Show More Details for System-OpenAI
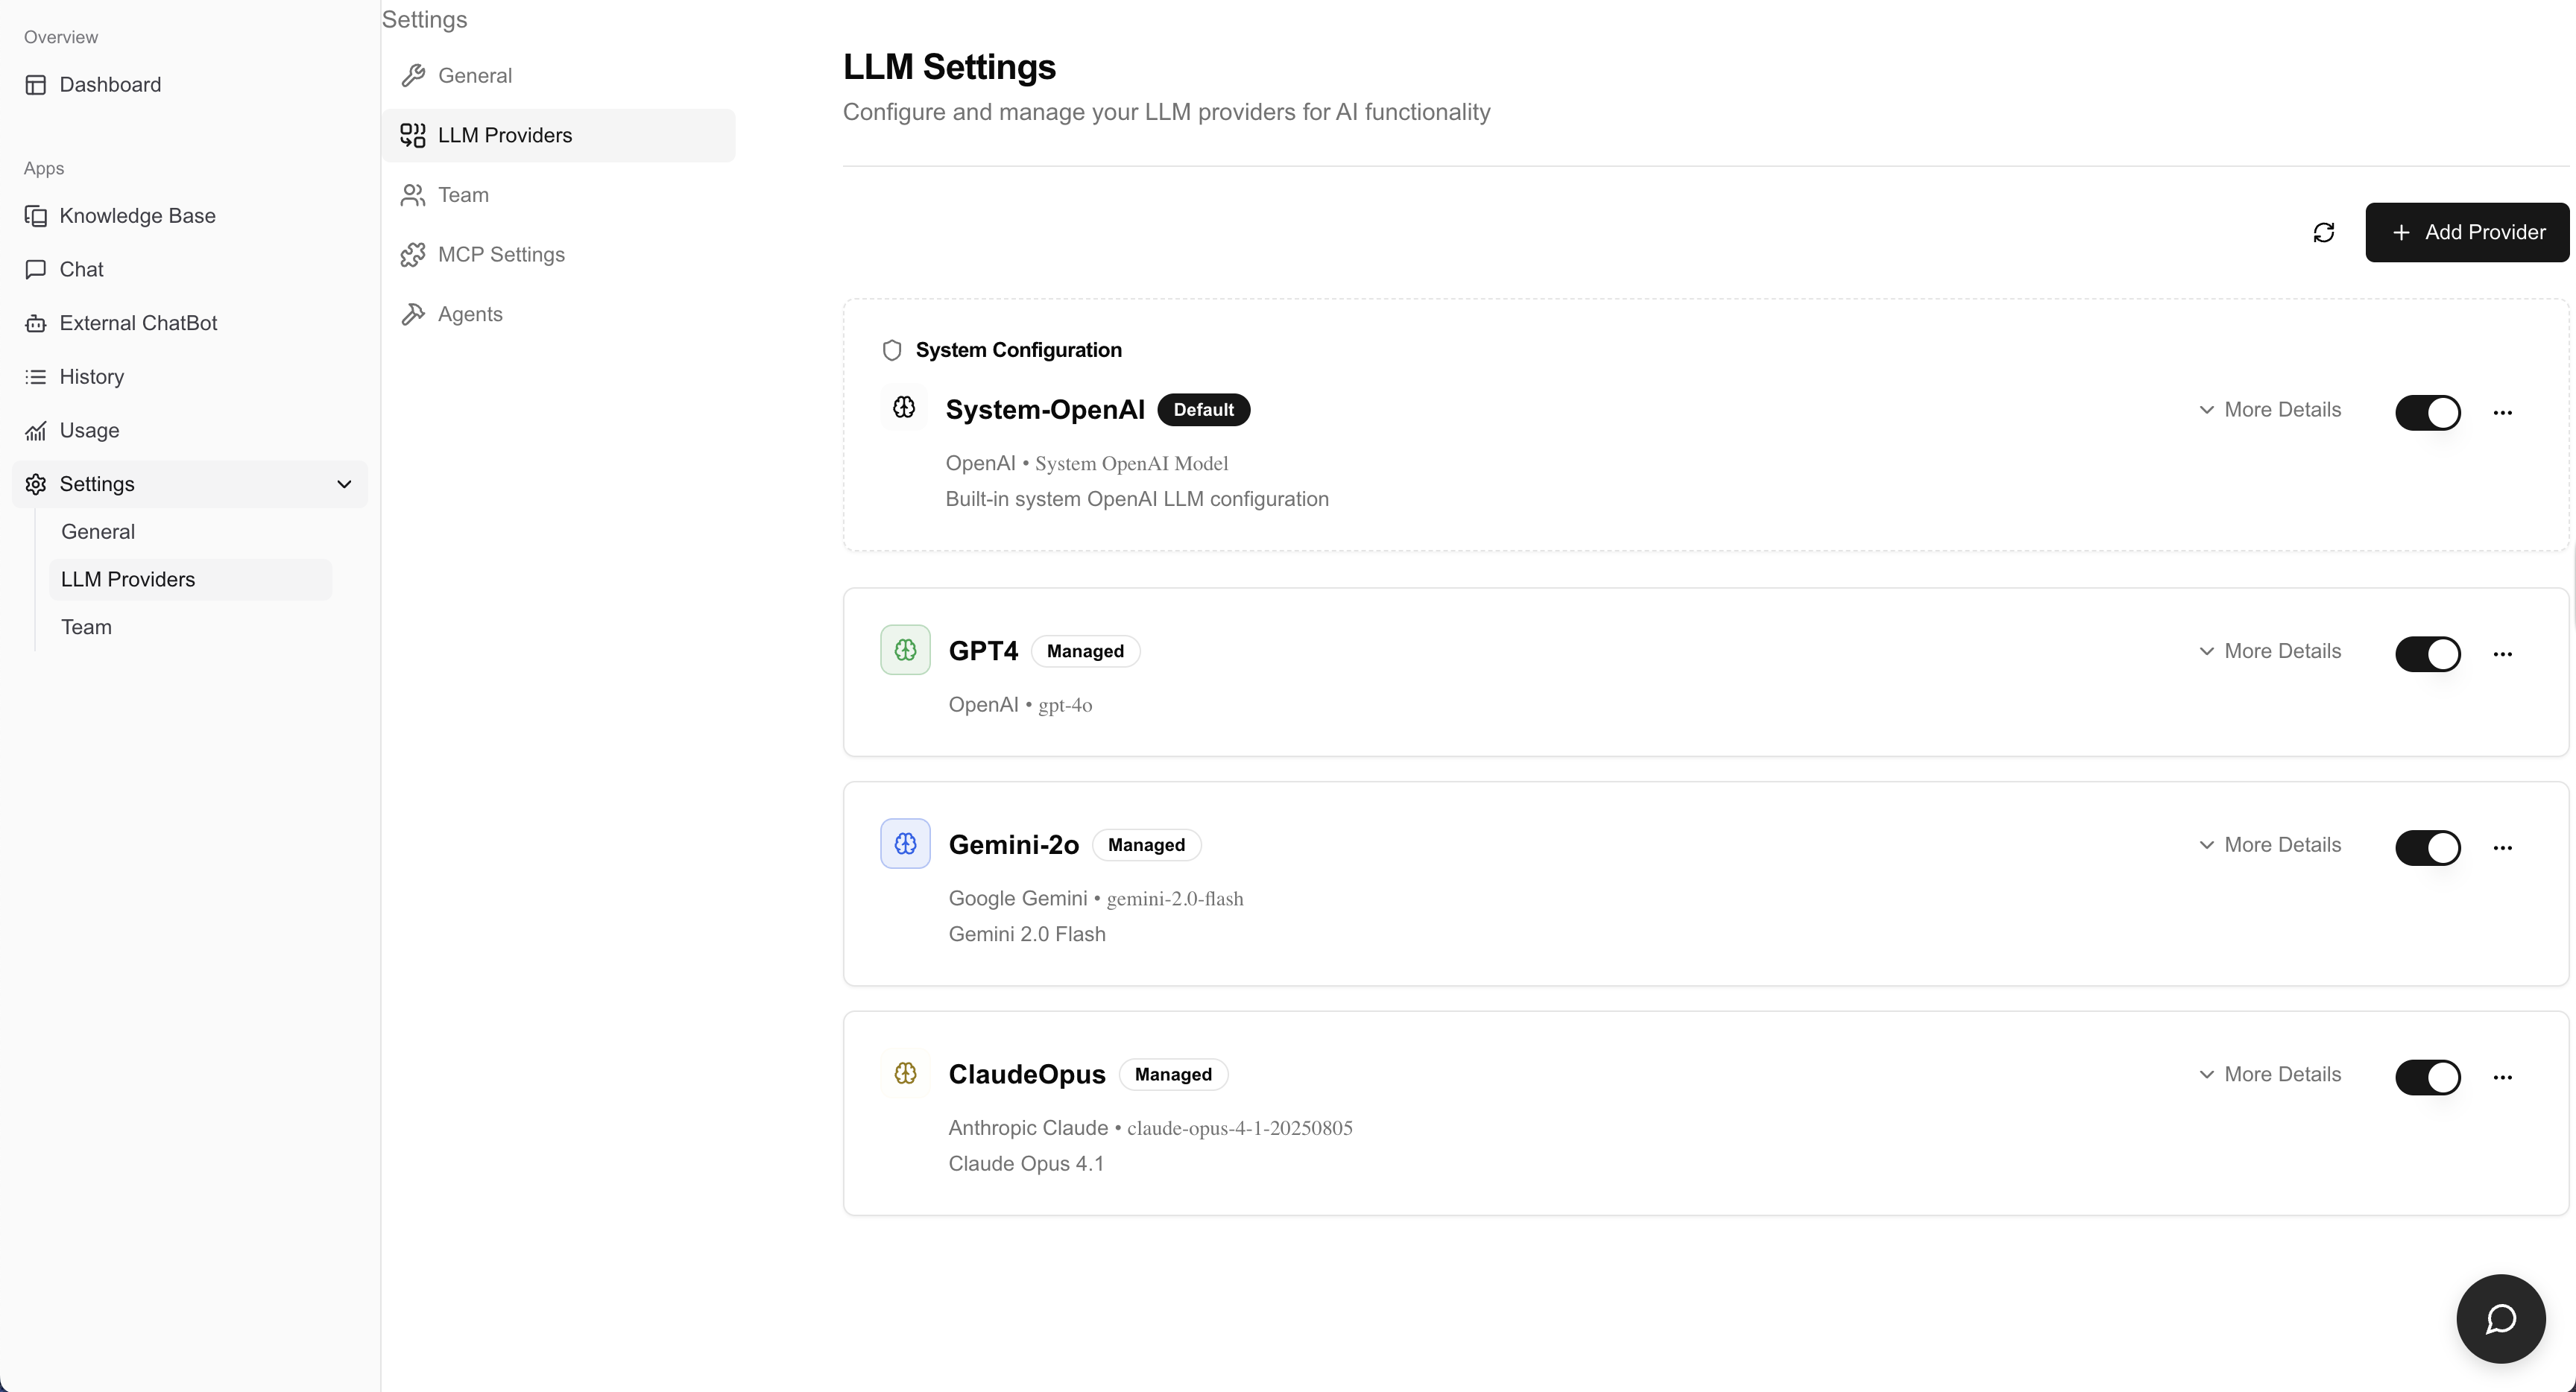The width and height of the screenshot is (2576, 1392). (x=2270, y=410)
